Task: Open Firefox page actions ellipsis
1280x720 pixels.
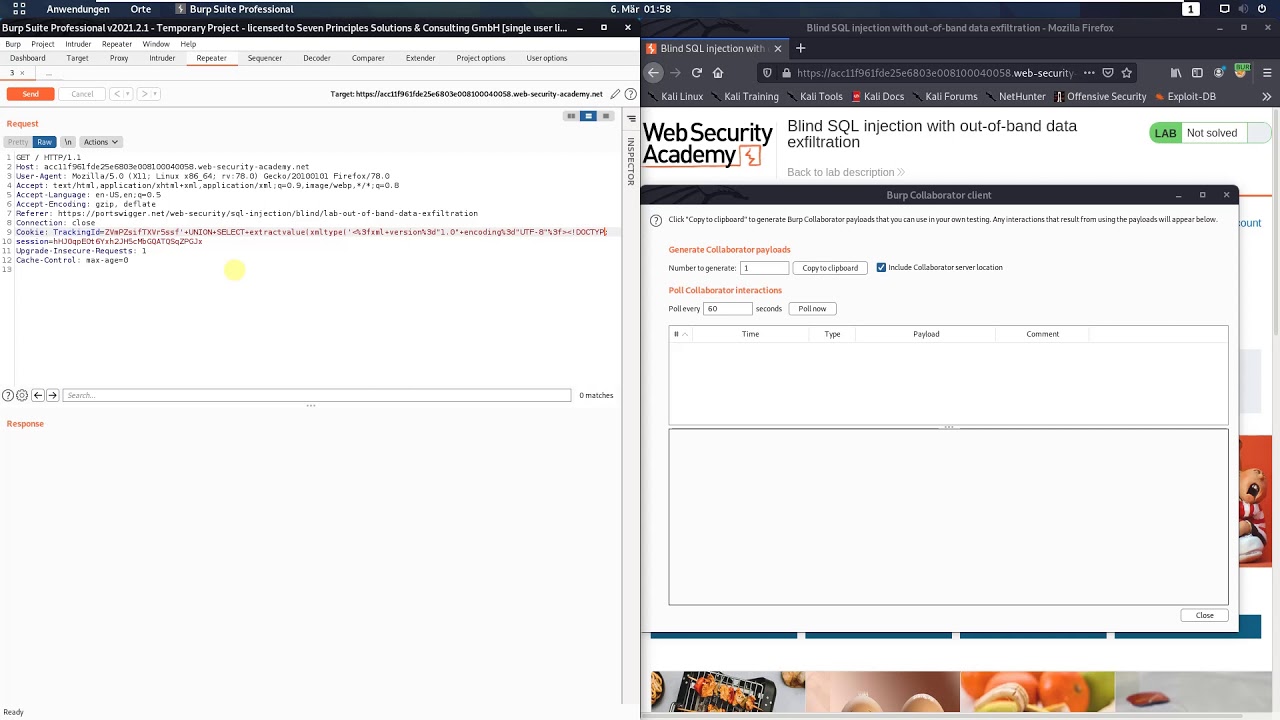Action: pyautogui.click(x=1089, y=73)
